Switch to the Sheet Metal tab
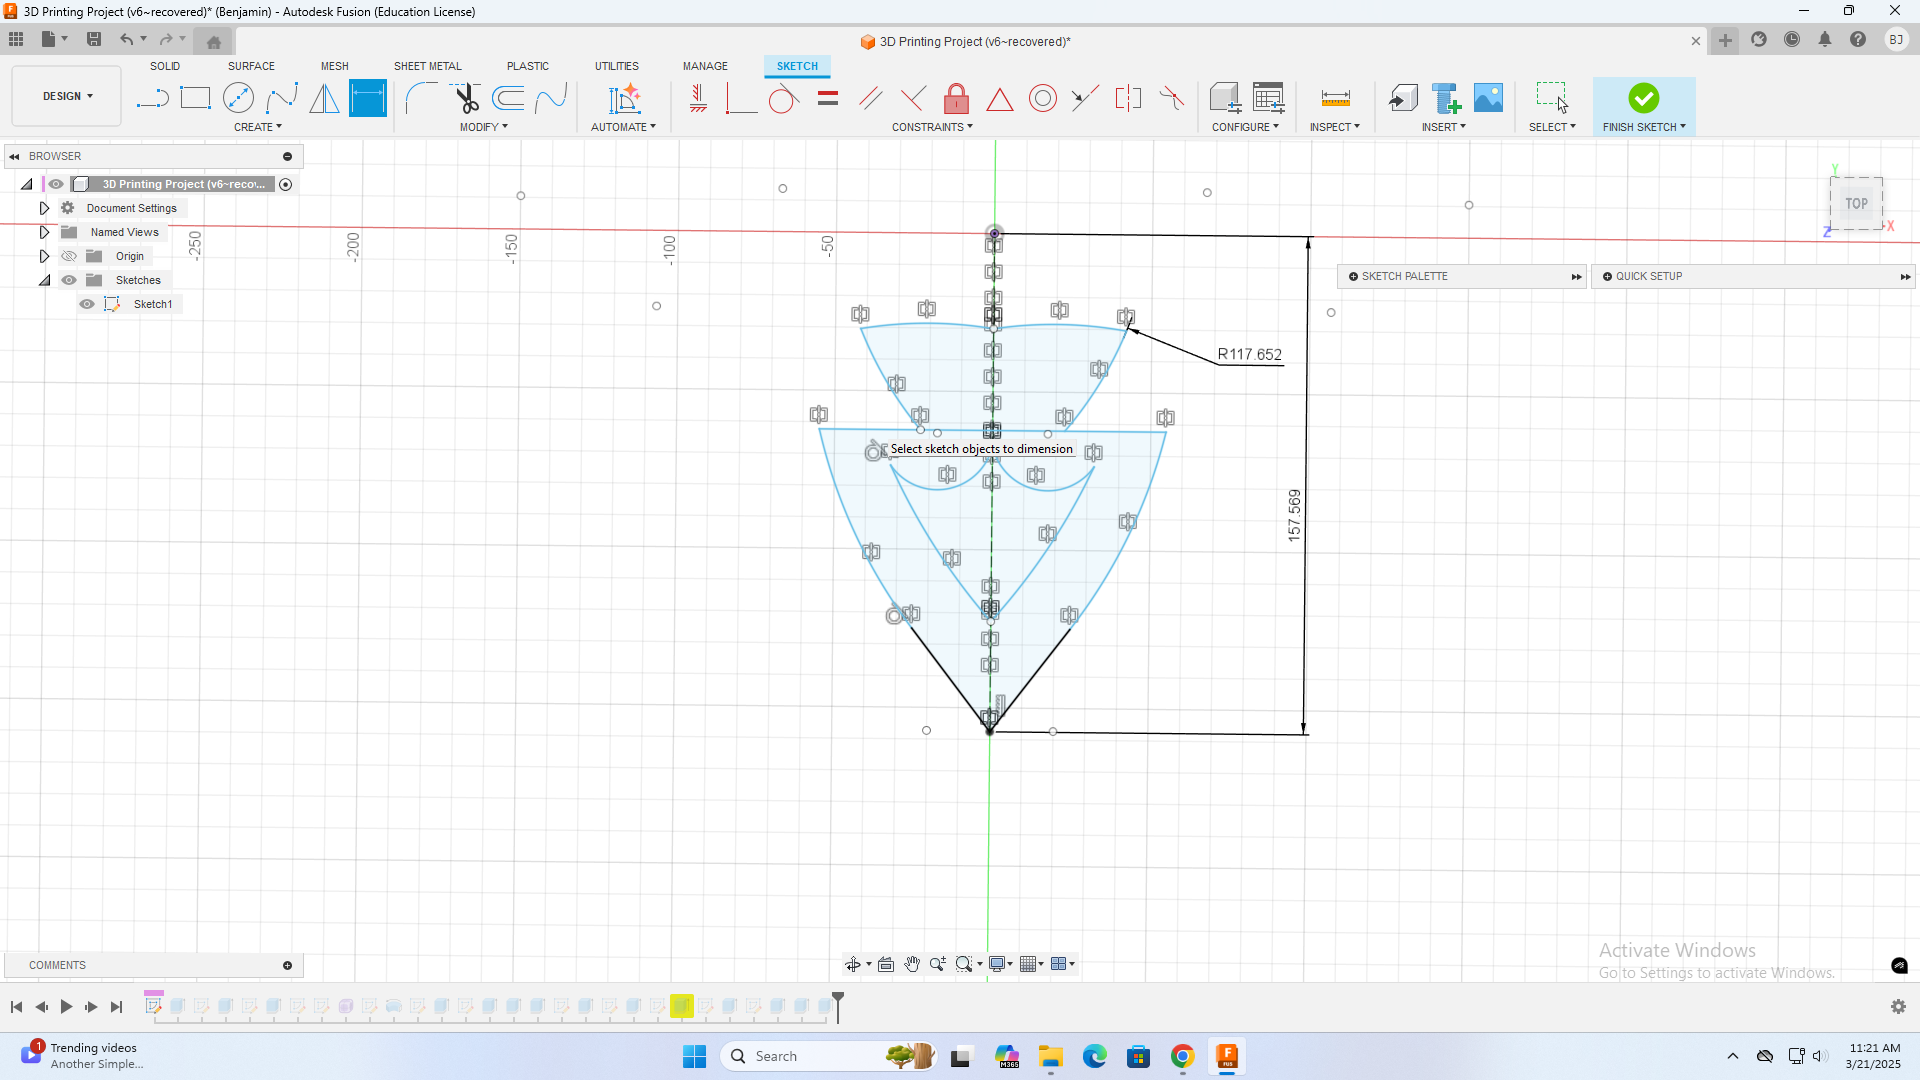1920x1080 pixels. tap(428, 66)
